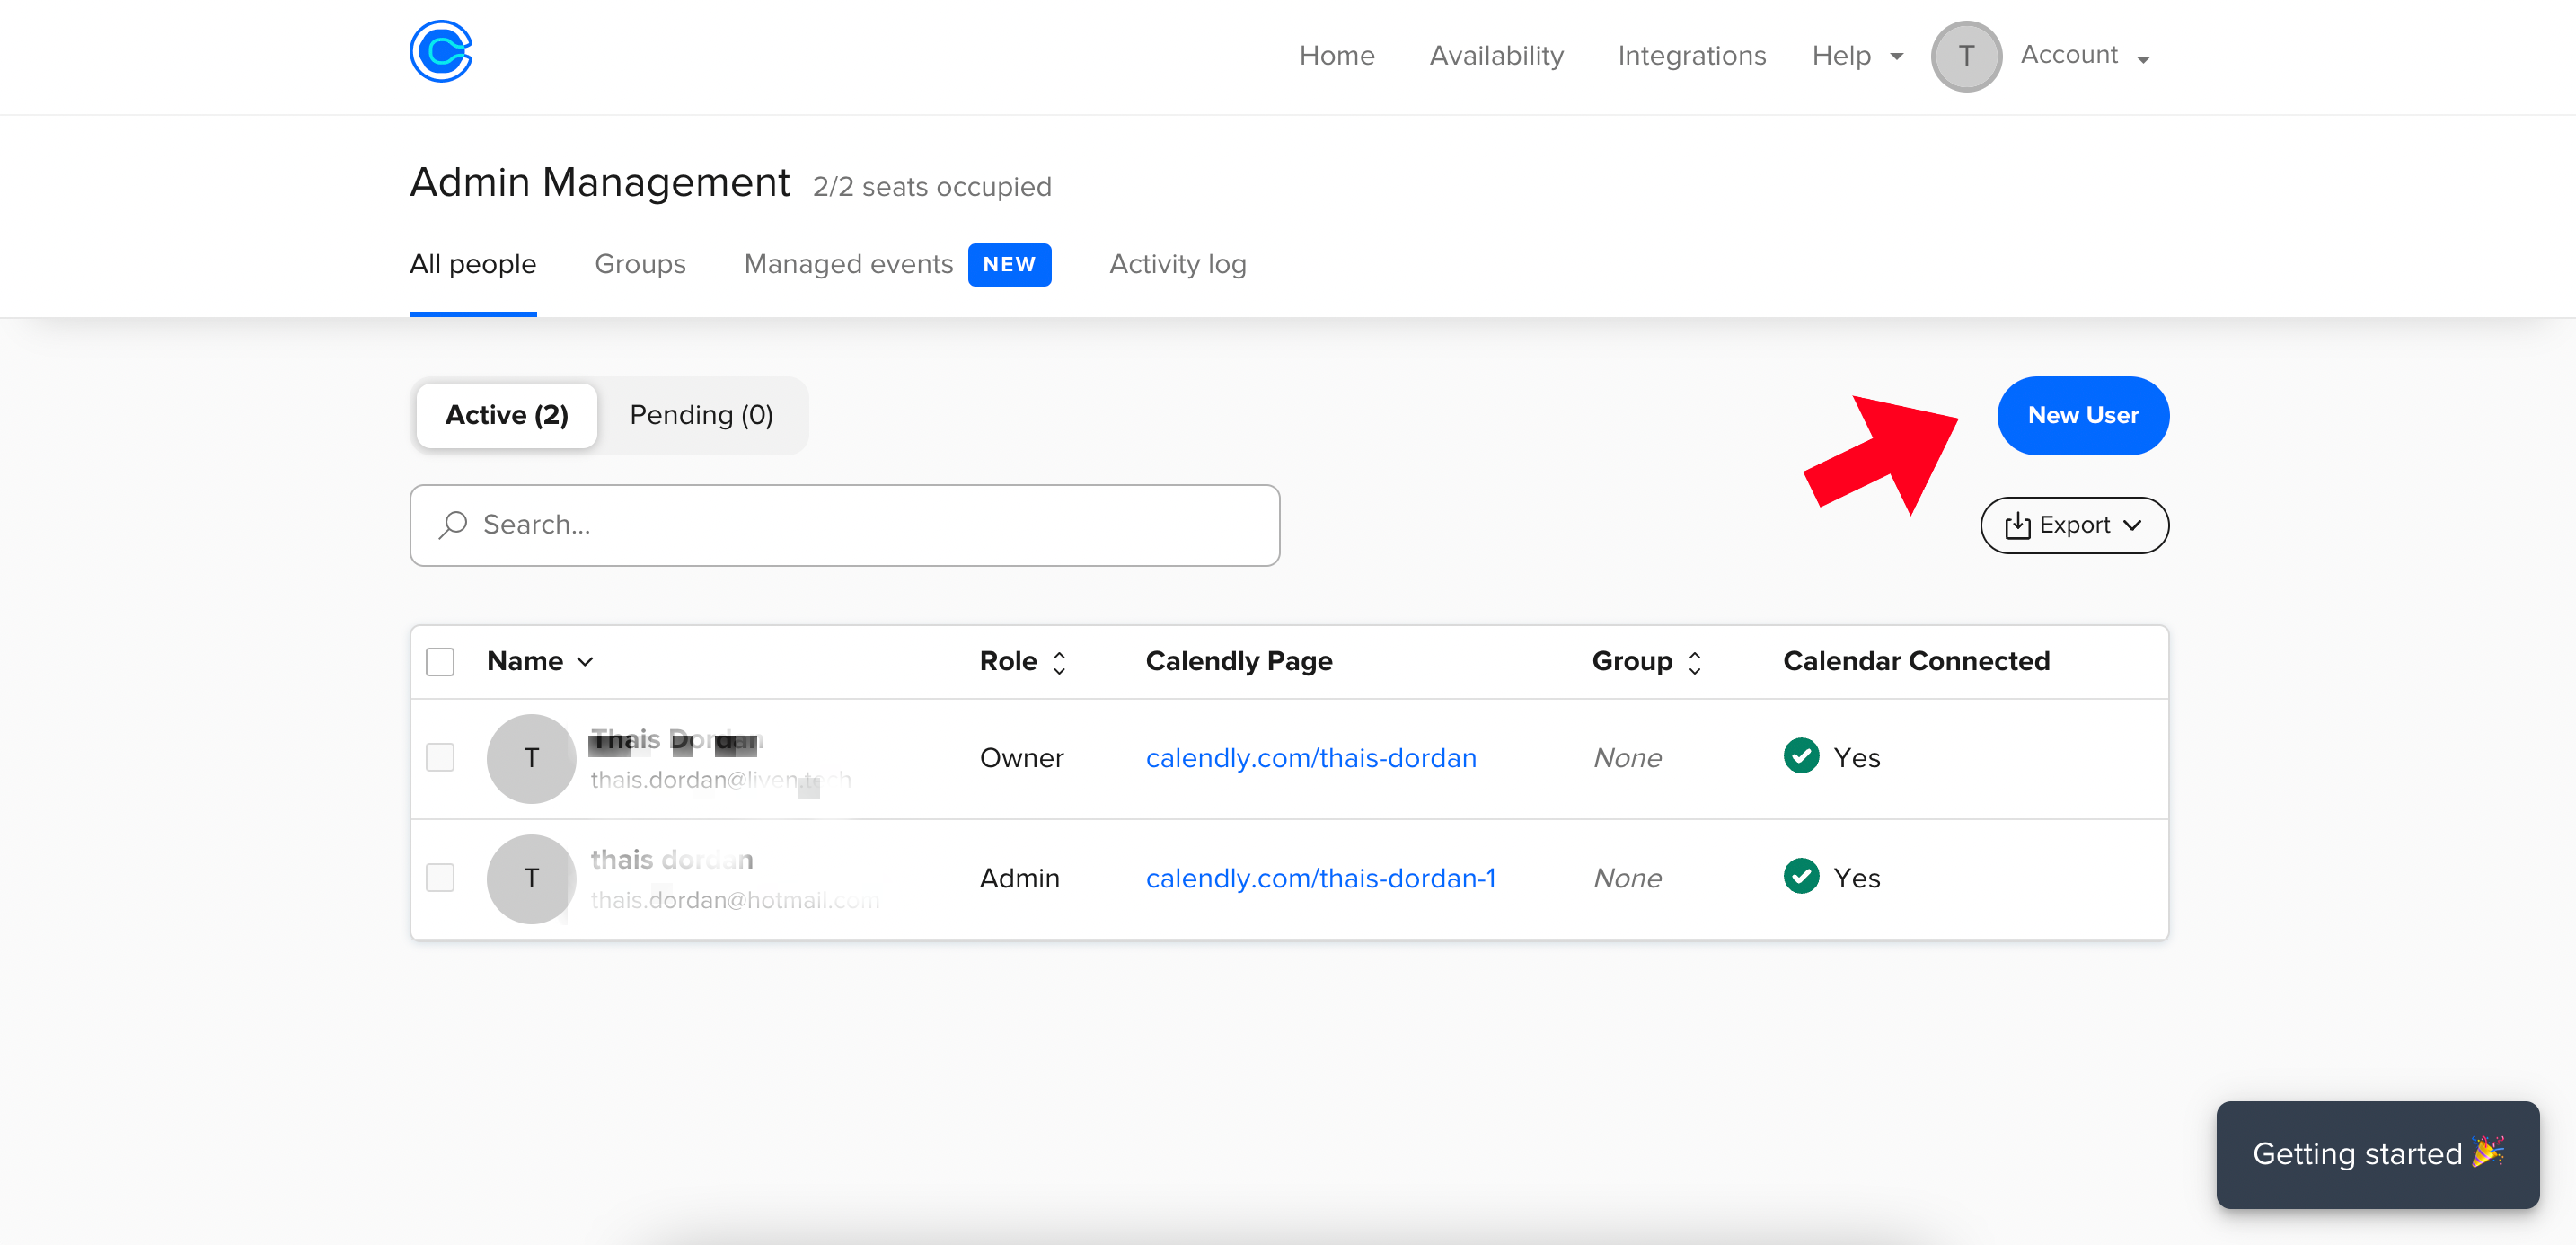Image resolution: width=2576 pixels, height=1245 pixels.
Task: Click Owner row's green calendar-connected checkmark
Action: point(1801,756)
